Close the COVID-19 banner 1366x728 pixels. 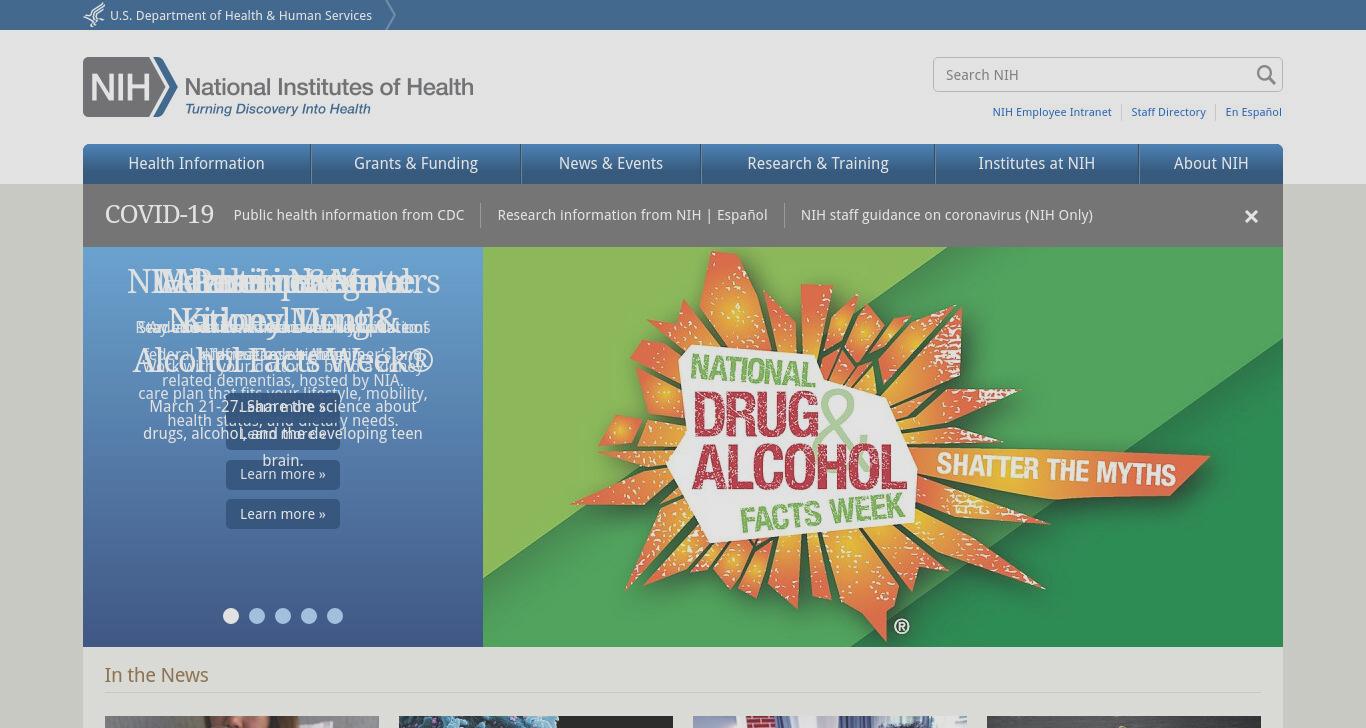pos(1251,216)
